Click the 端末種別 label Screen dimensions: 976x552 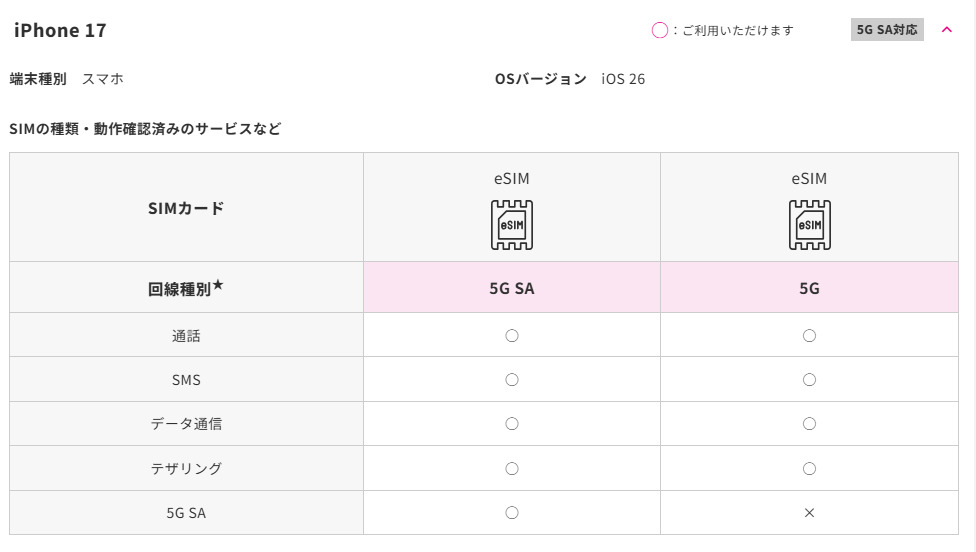(38, 79)
